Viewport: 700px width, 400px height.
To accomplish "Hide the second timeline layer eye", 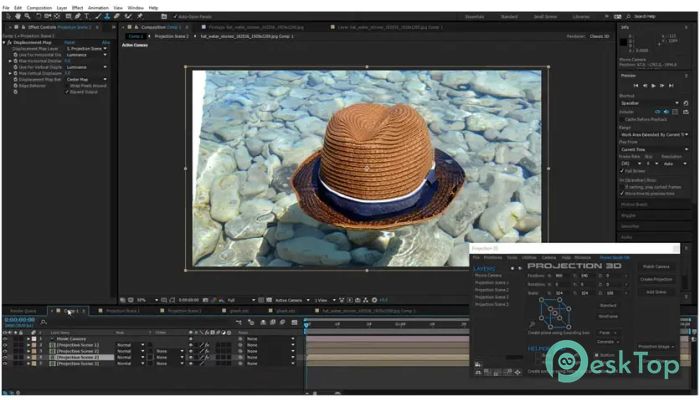I will pyautogui.click(x=5, y=345).
